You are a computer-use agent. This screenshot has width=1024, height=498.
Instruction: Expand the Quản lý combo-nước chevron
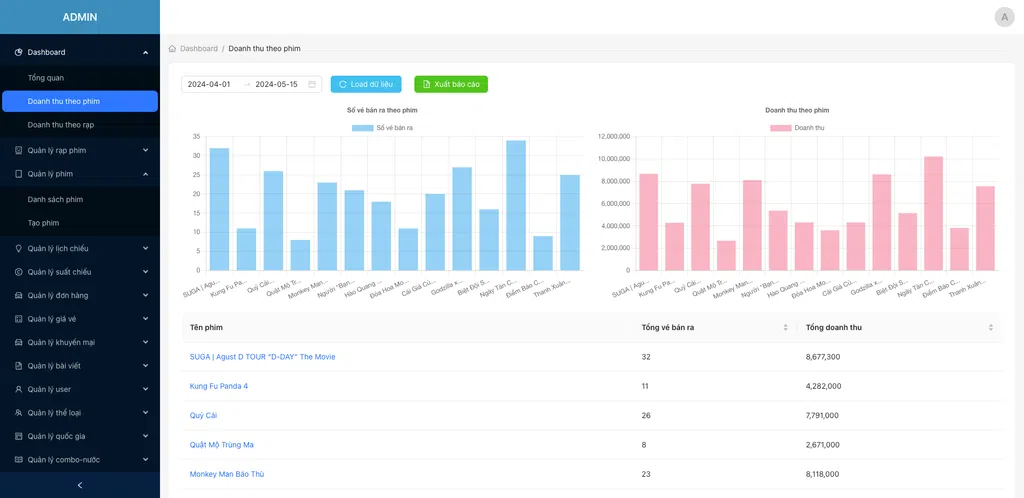pos(146,460)
